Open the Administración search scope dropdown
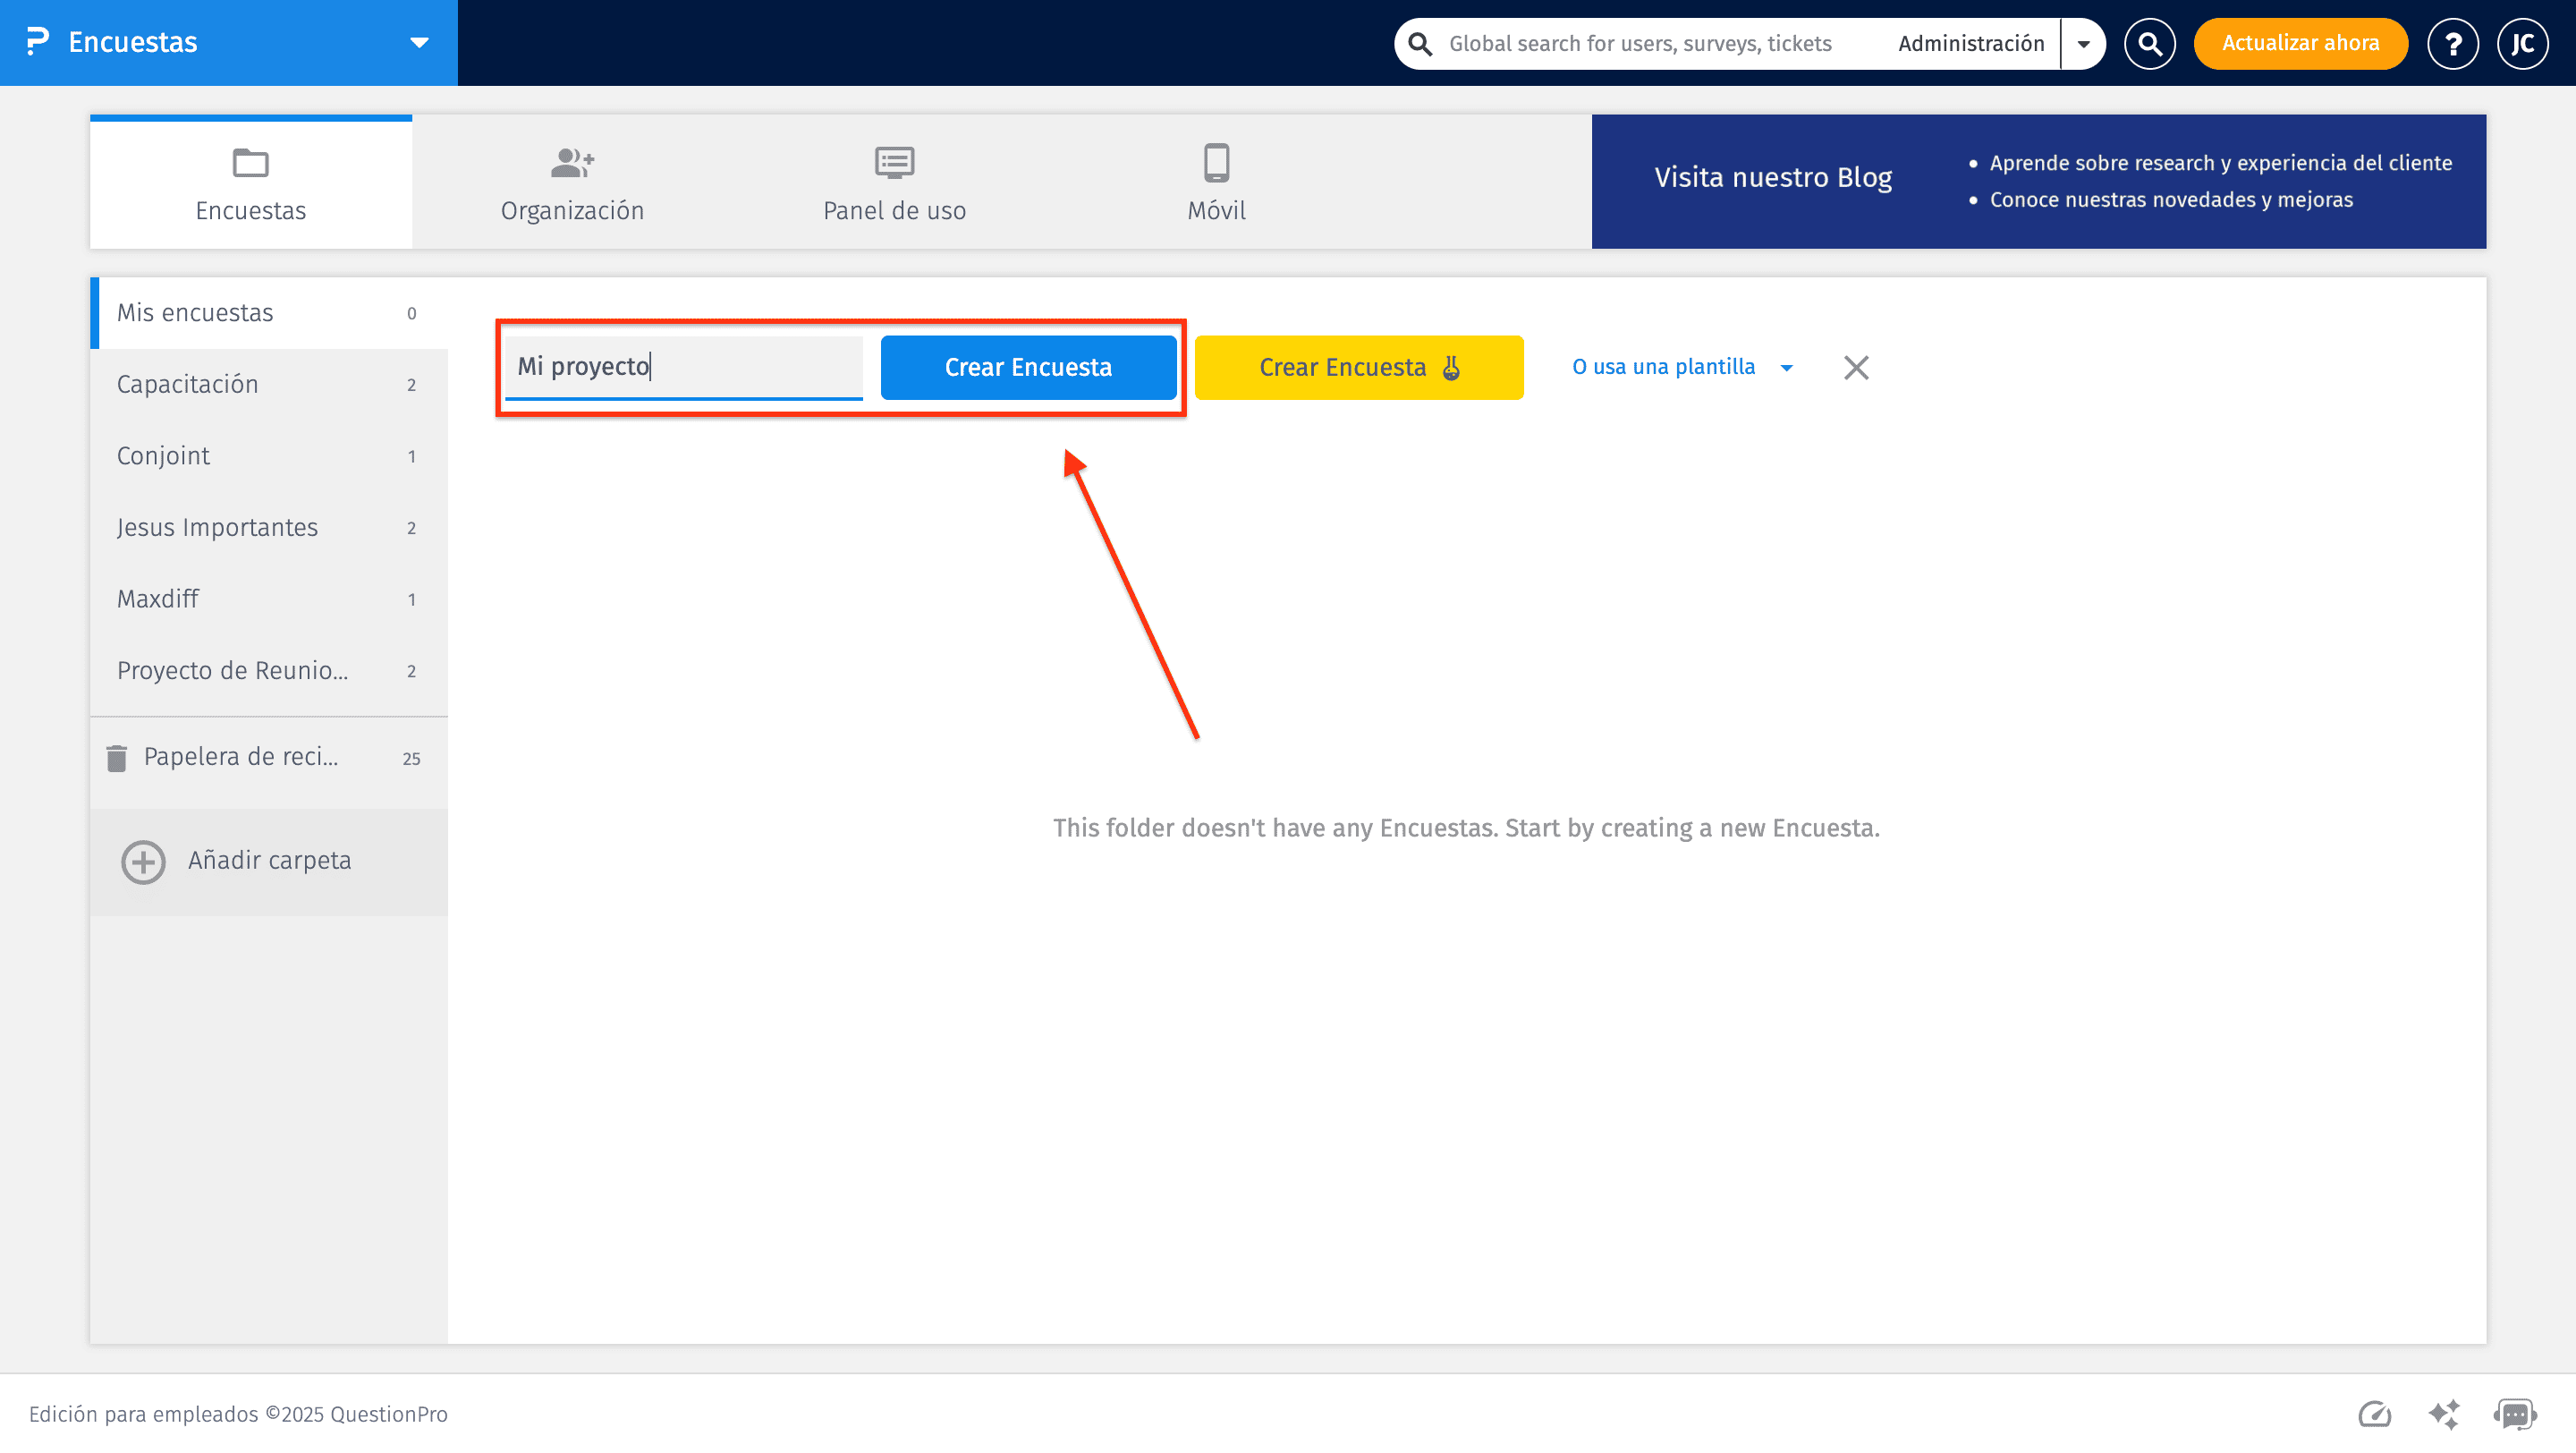This screenshot has width=2576, height=1453. (2084, 43)
